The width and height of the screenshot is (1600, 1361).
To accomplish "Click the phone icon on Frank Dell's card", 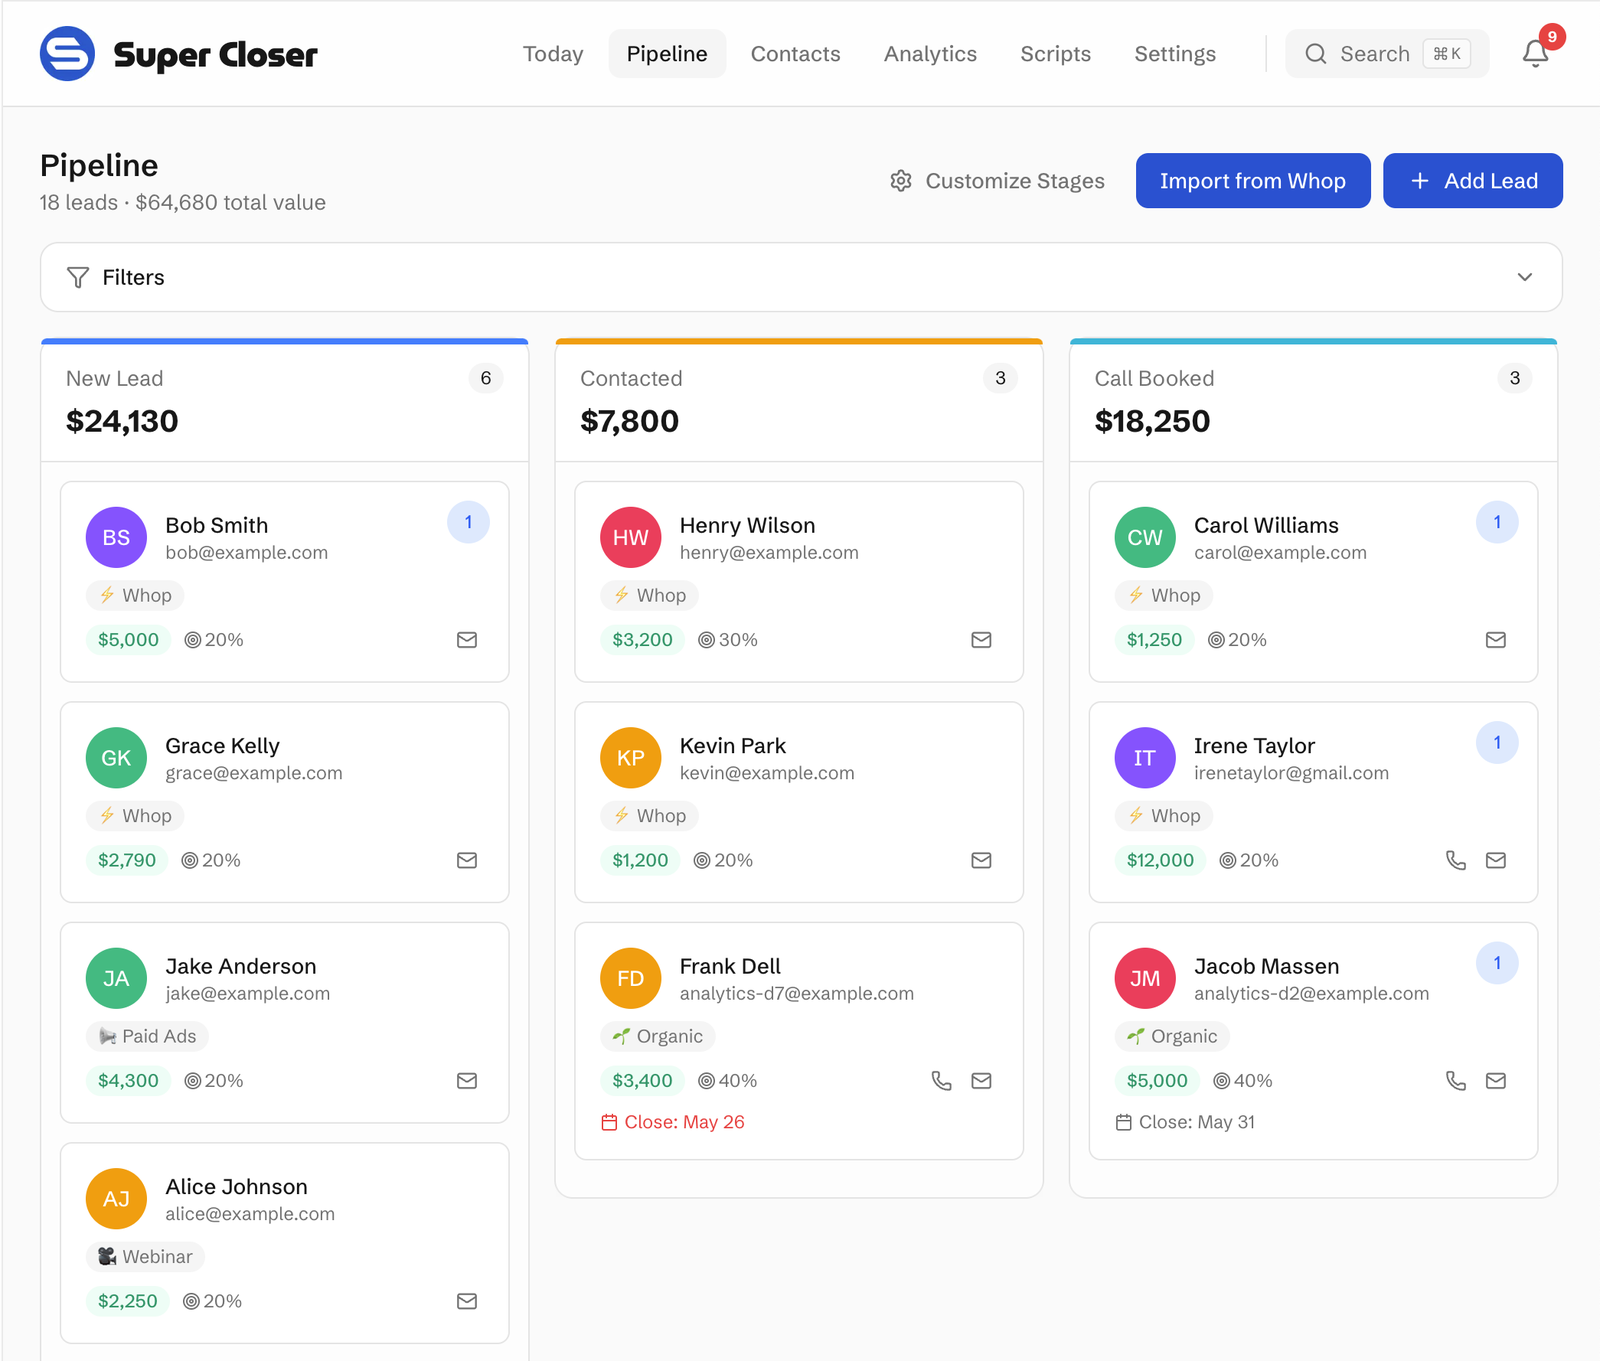I will coord(941,1081).
